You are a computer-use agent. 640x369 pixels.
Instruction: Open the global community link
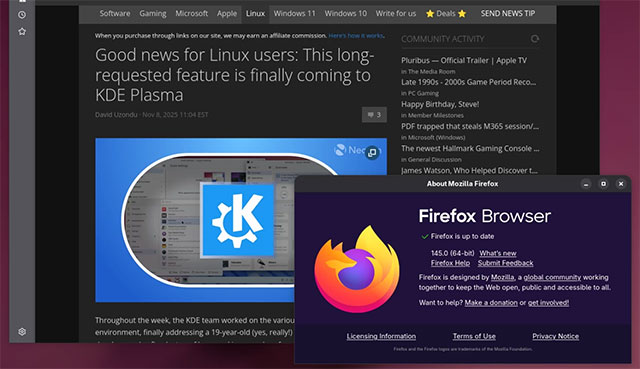(x=552, y=278)
